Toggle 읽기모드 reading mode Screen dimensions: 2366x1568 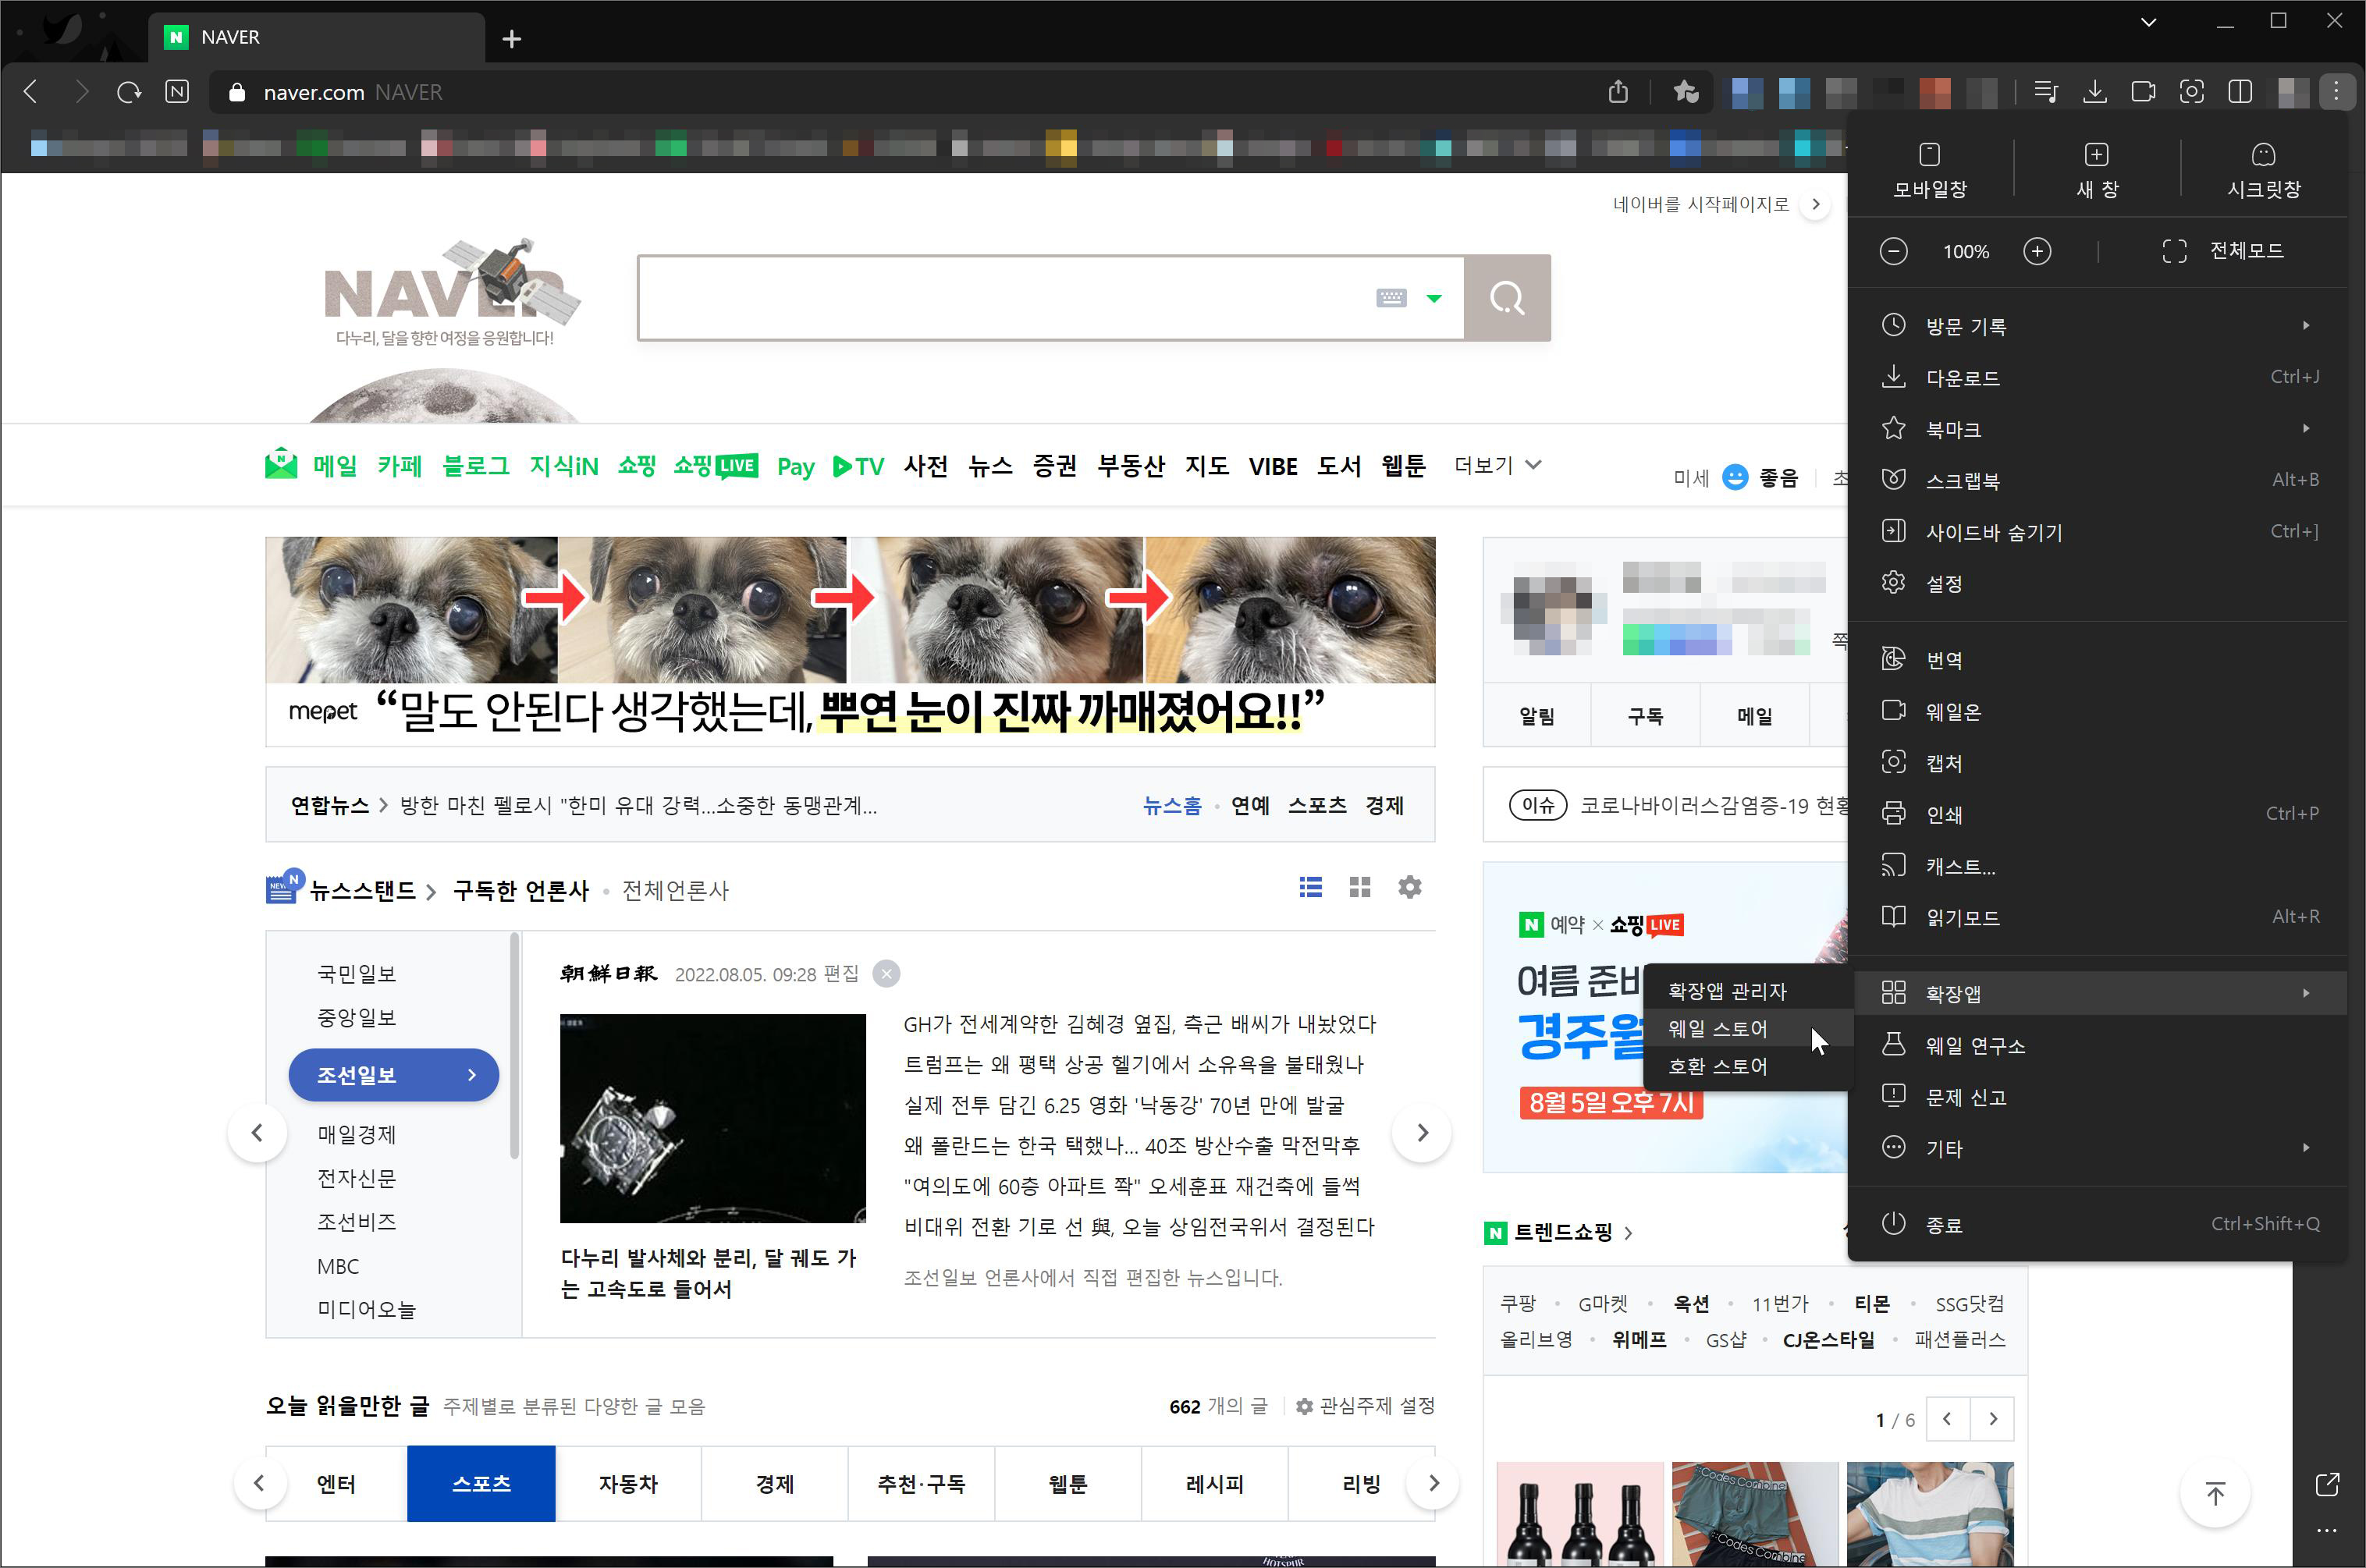coord(2098,918)
